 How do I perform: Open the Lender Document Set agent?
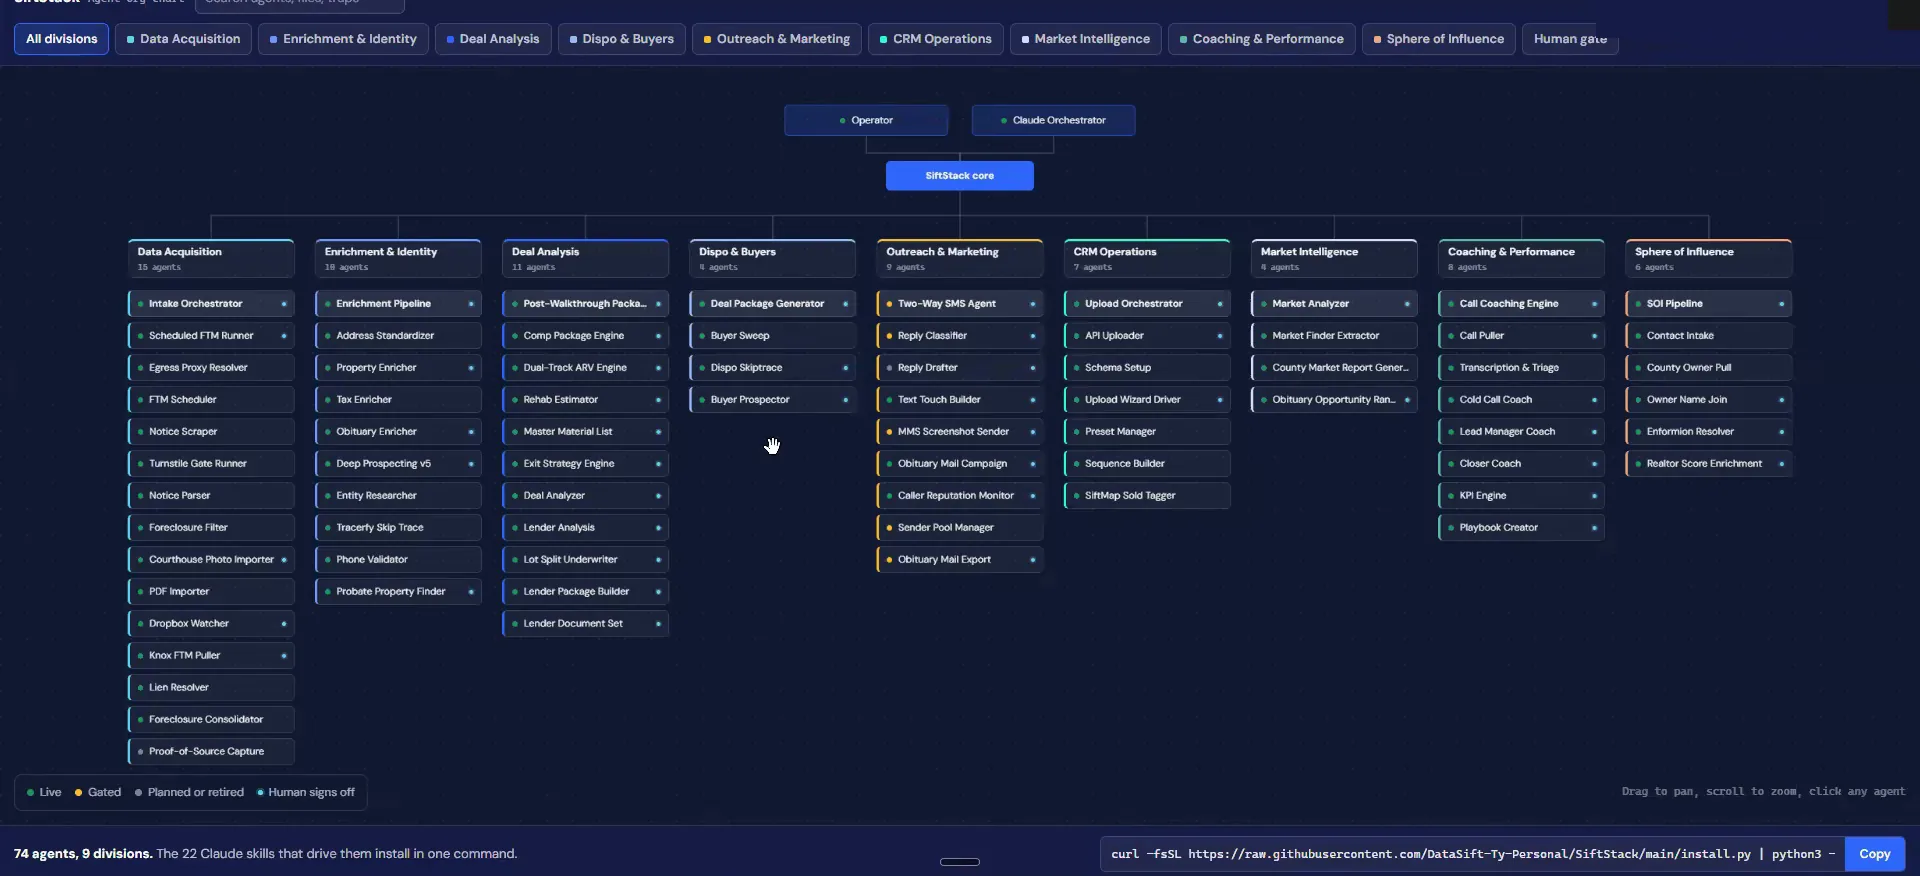tap(586, 624)
